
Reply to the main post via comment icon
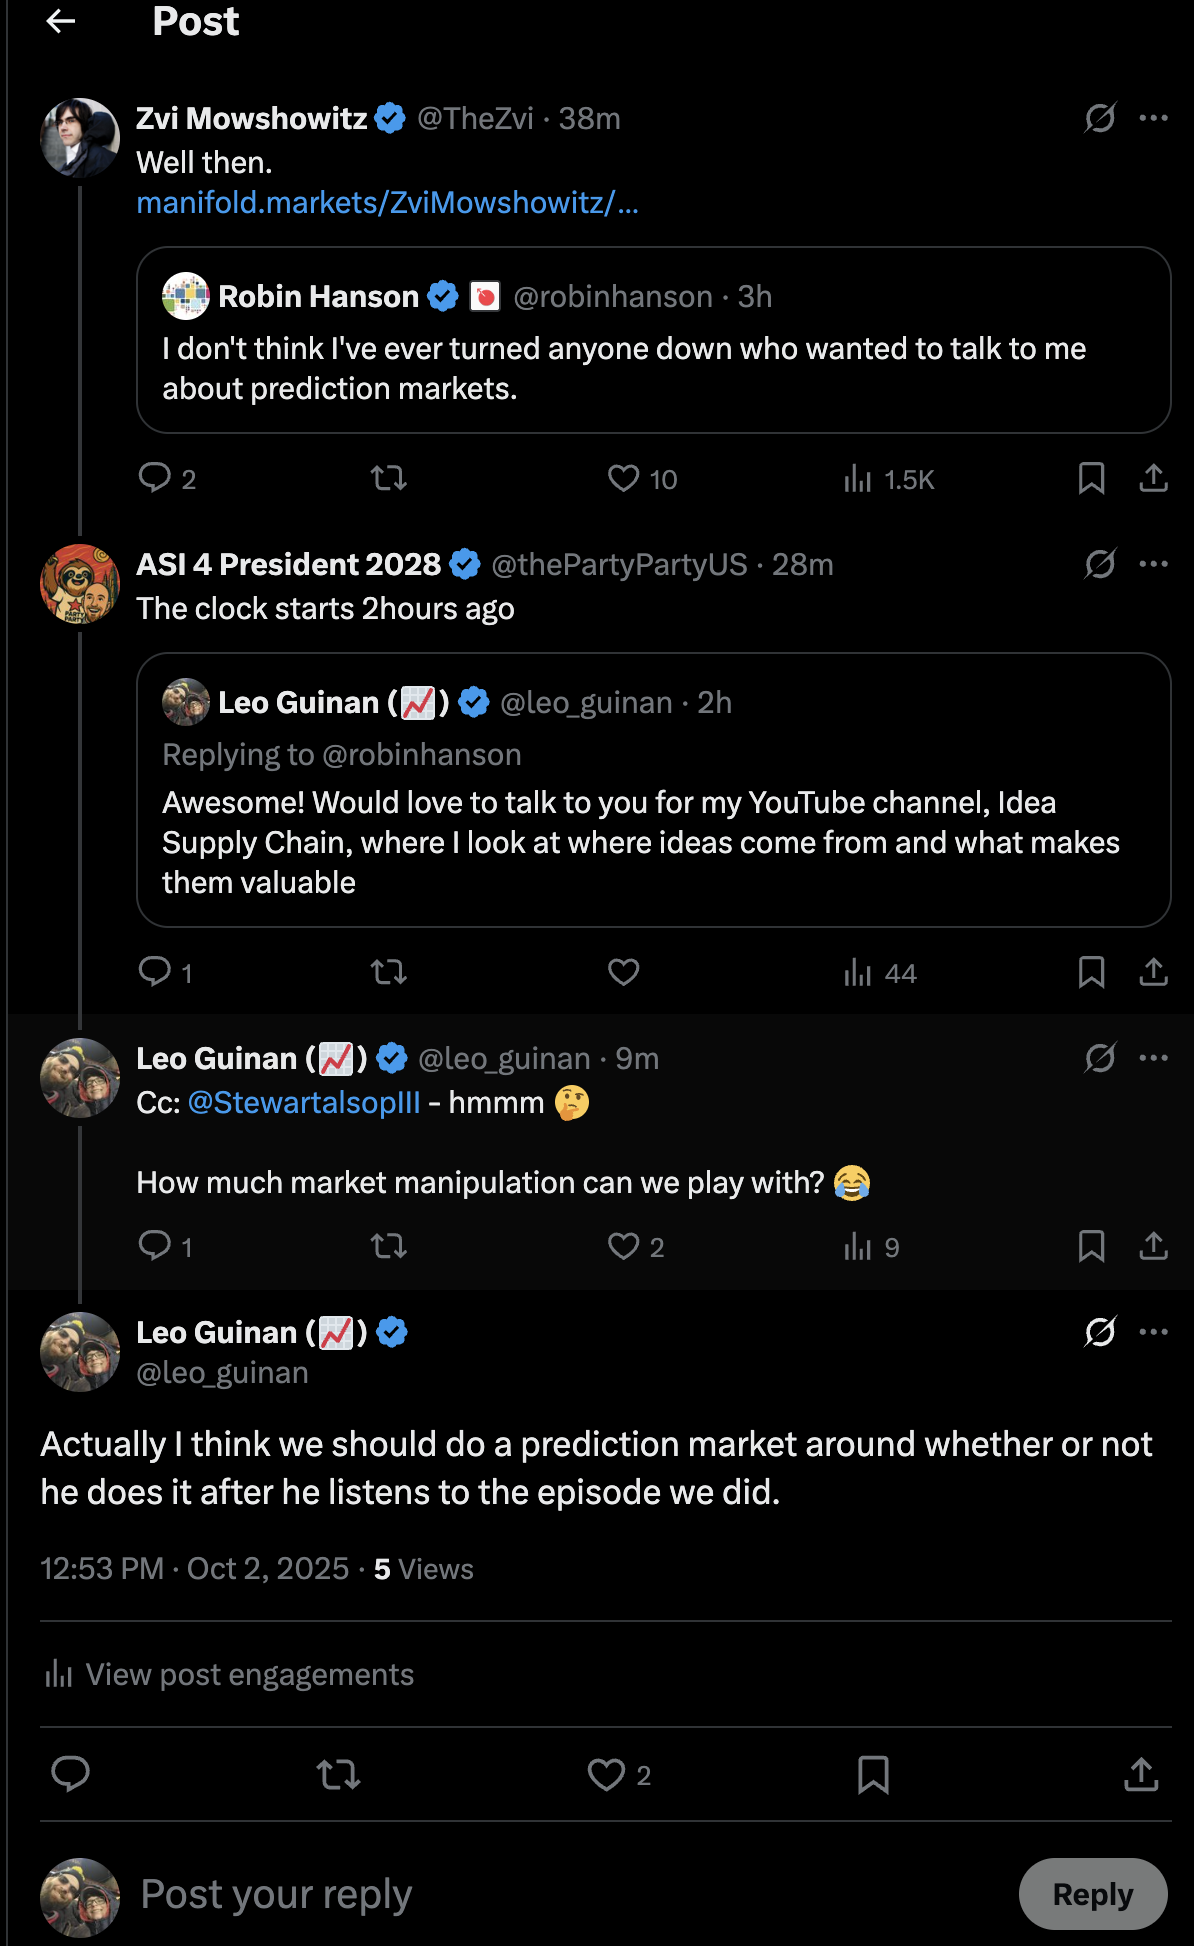[70, 1774]
